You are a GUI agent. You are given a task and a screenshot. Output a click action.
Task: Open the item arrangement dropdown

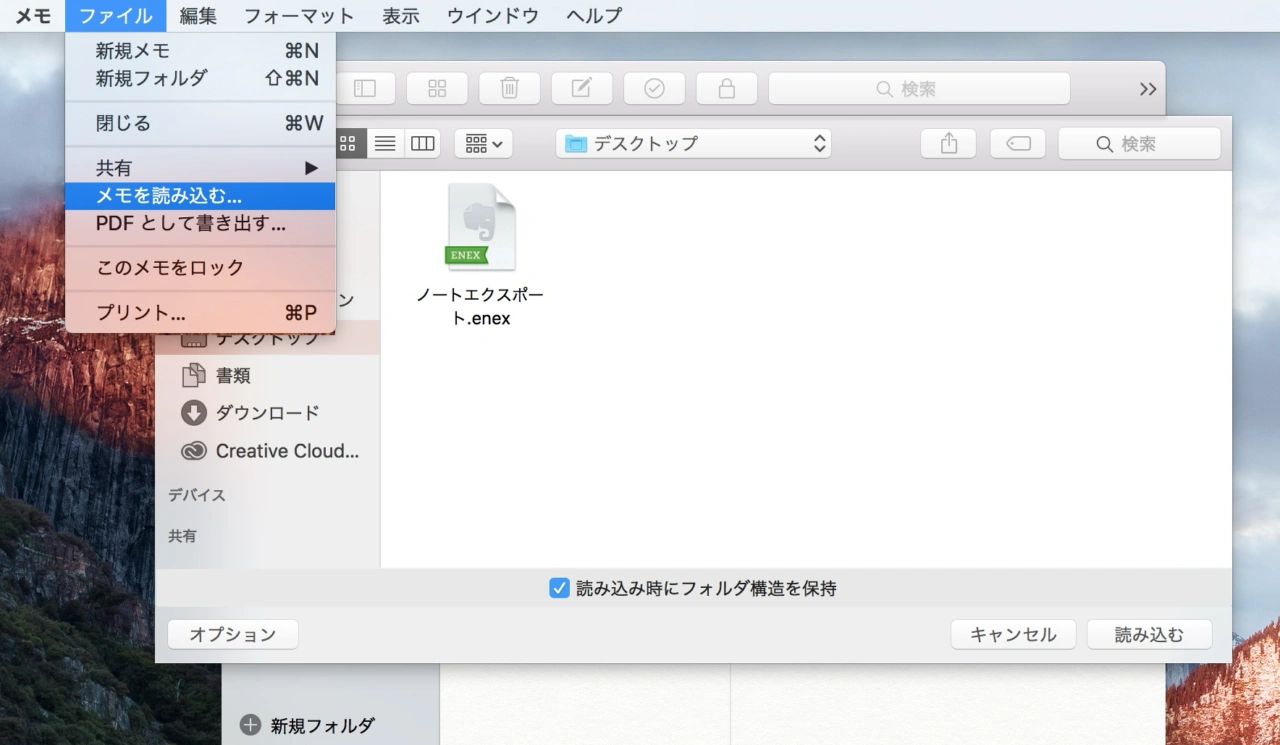[x=483, y=143]
